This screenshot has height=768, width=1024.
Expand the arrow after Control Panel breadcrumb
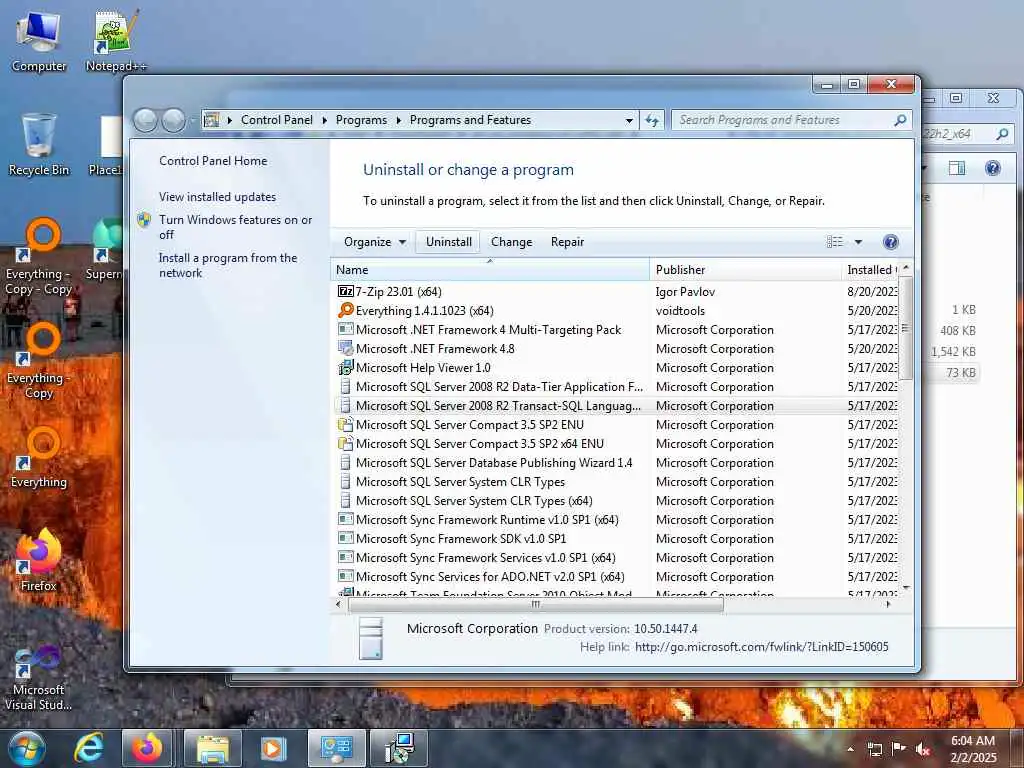(325, 120)
